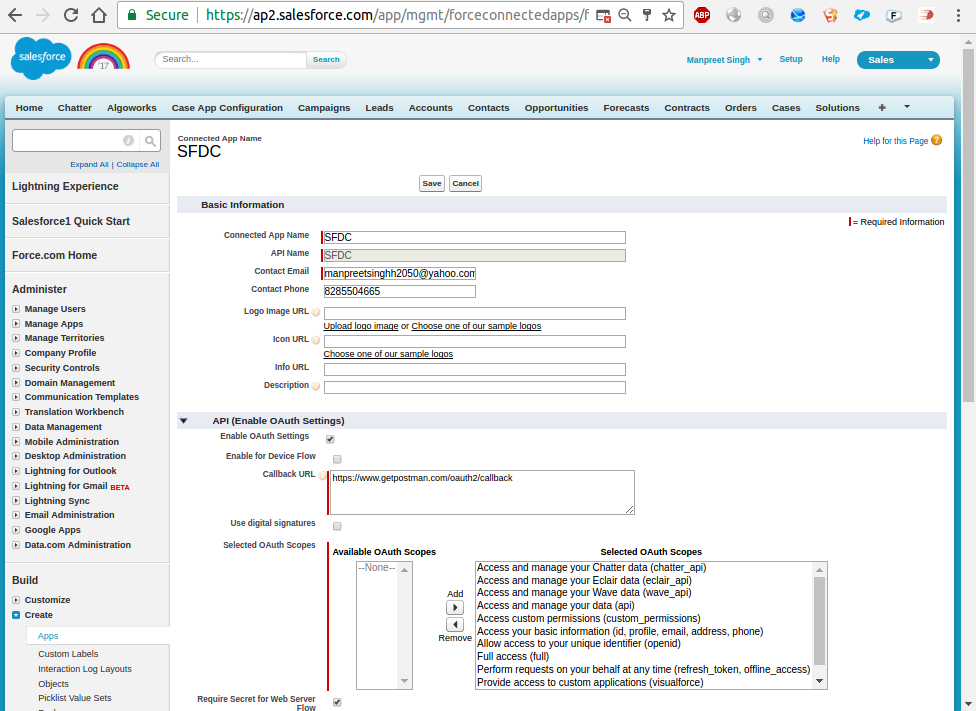Image resolution: width=976 pixels, height=711 pixels.
Task: Click the Available OAuth Scopes list scrollbar
Action: pyautogui.click(x=405, y=626)
